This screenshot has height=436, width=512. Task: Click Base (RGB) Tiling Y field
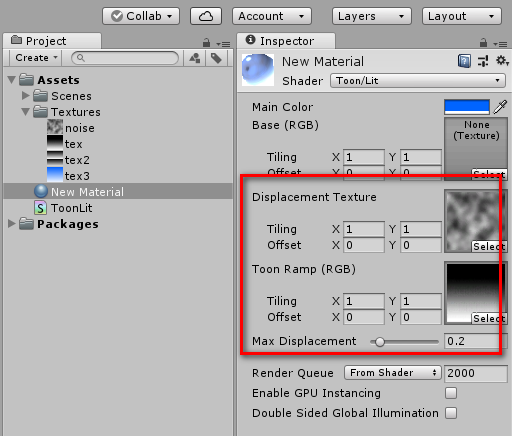point(421,157)
